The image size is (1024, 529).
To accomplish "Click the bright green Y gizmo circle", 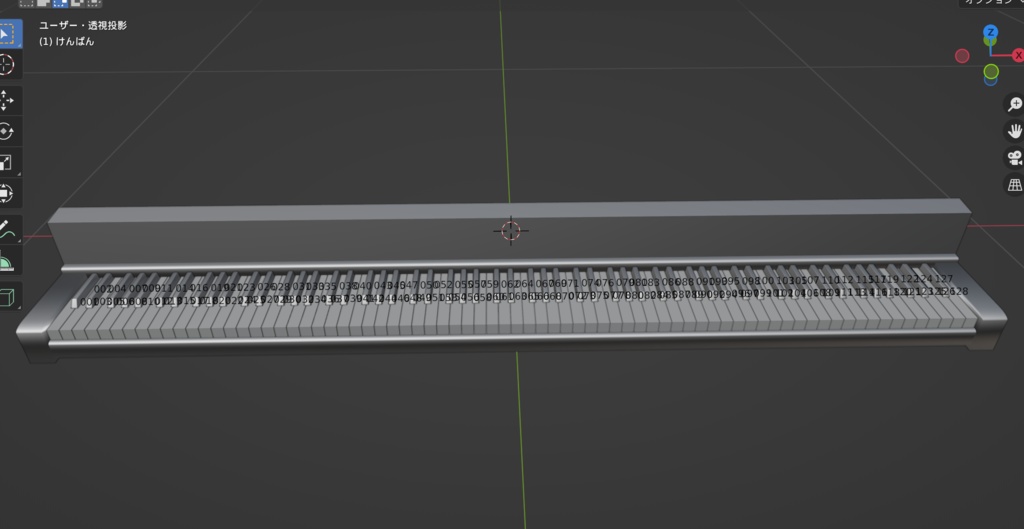I will click(991, 71).
